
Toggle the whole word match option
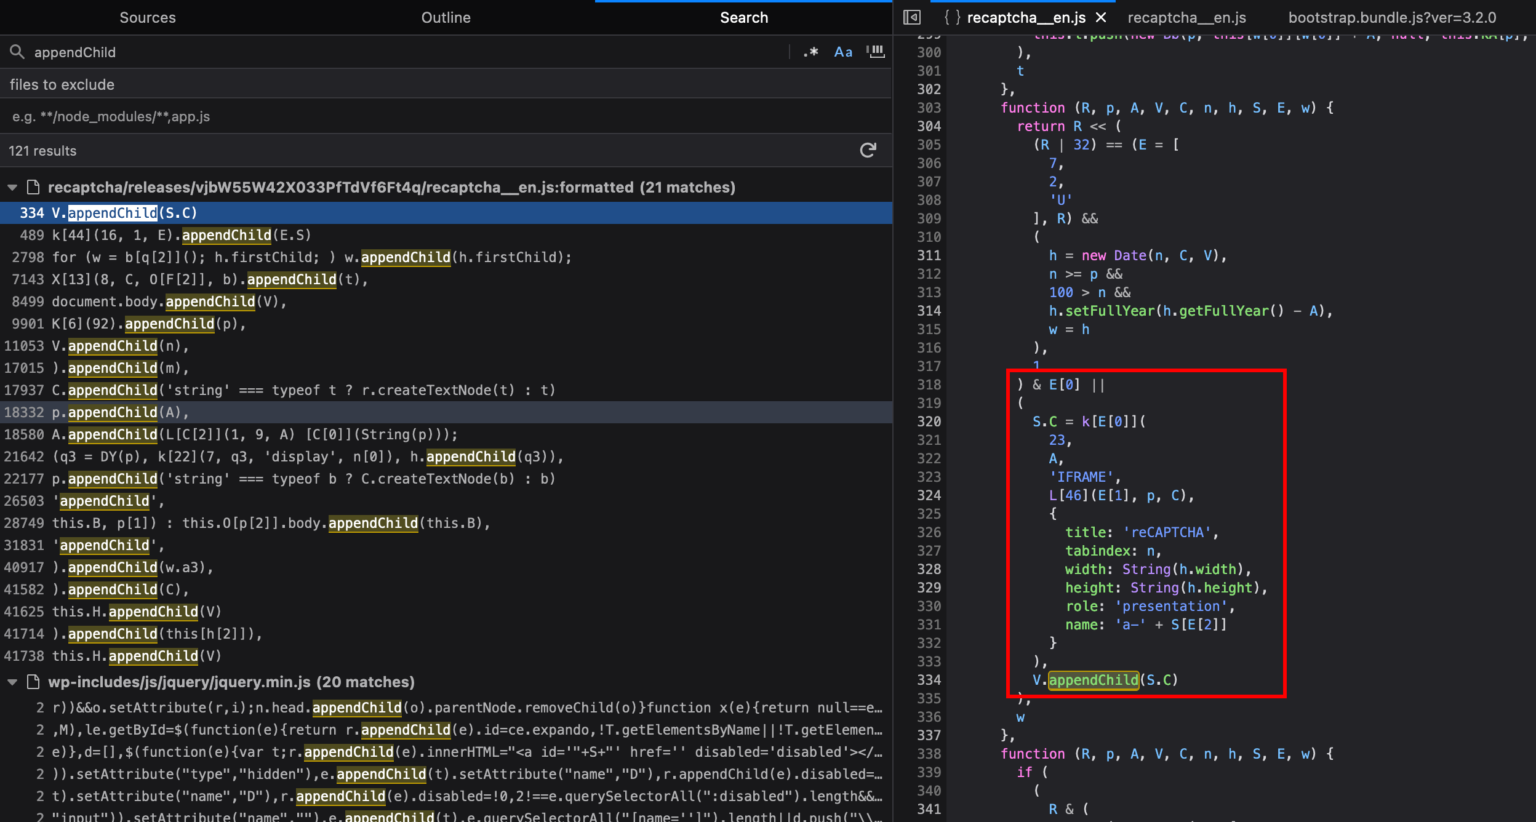click(876, 52)
